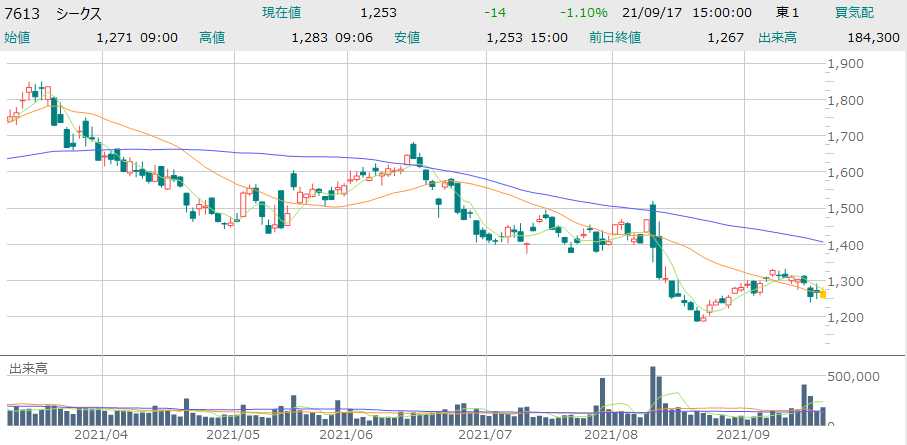Click the yellow latest-price marker on chart
The width and height of the screenshot is (907, 445).
pos(822,294)
